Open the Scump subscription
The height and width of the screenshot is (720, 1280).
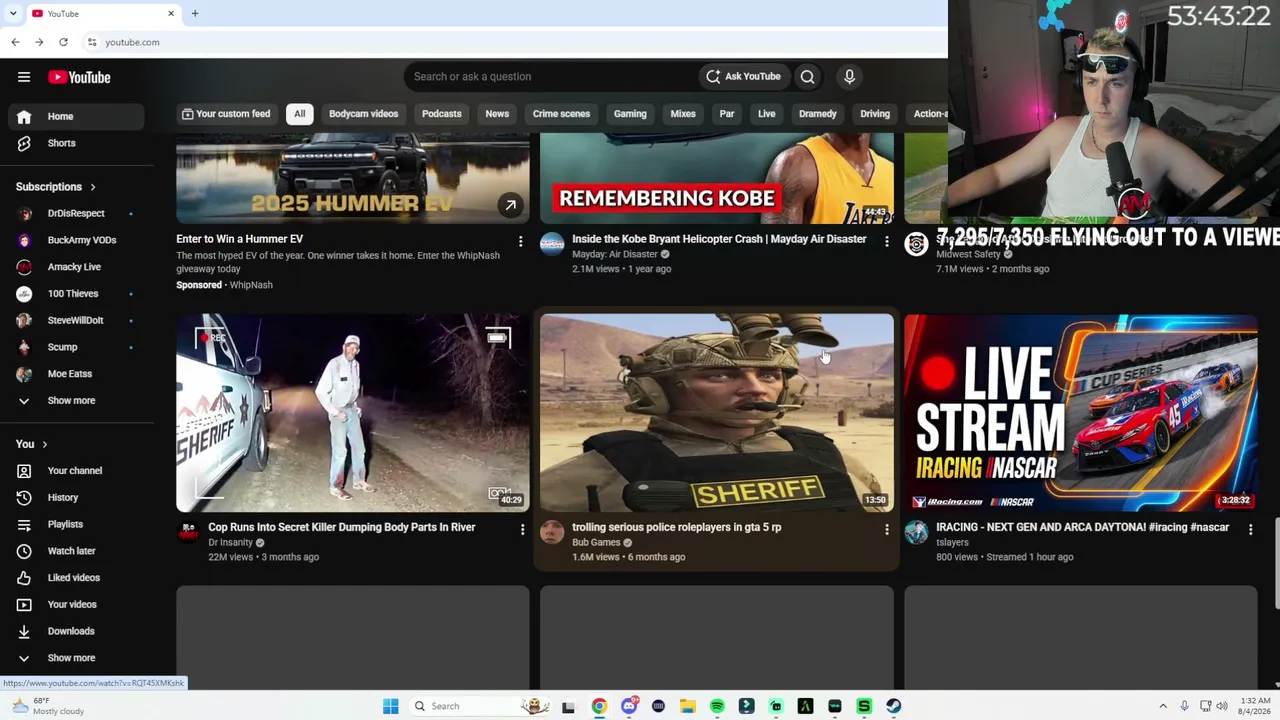point(76,347)
